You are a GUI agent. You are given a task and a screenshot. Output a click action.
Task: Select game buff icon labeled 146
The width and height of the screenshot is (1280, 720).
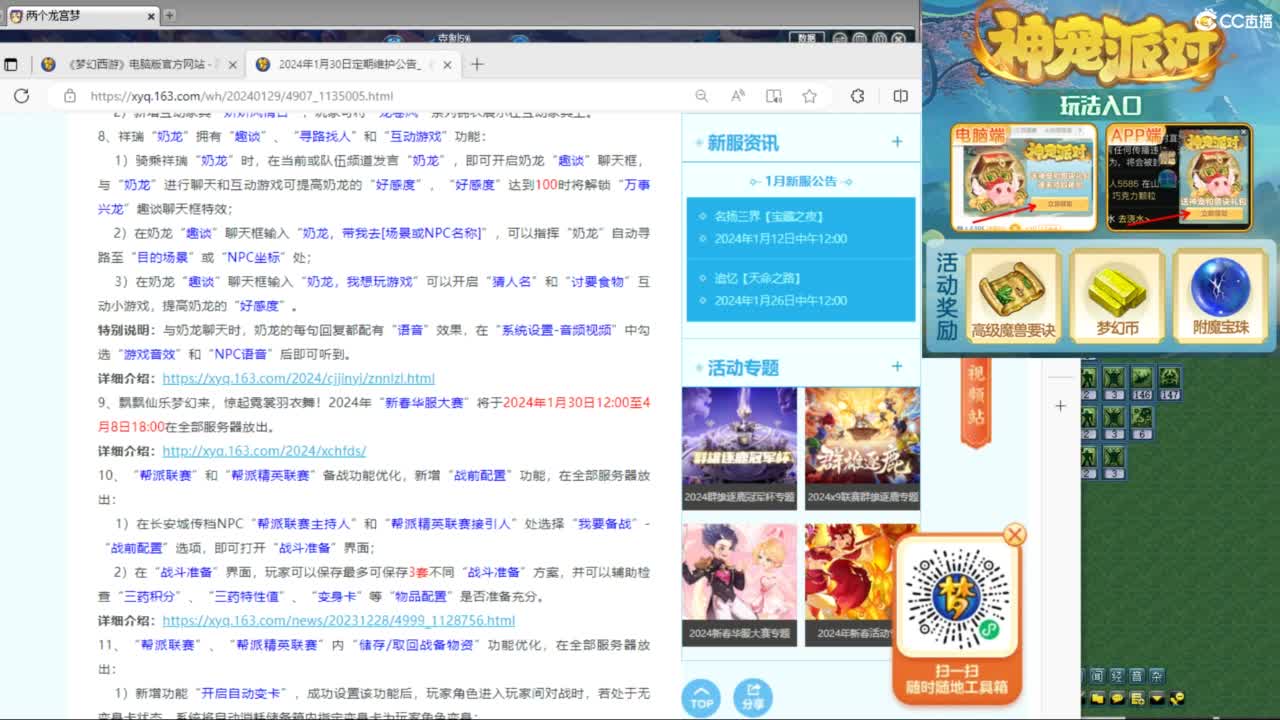1141,382
